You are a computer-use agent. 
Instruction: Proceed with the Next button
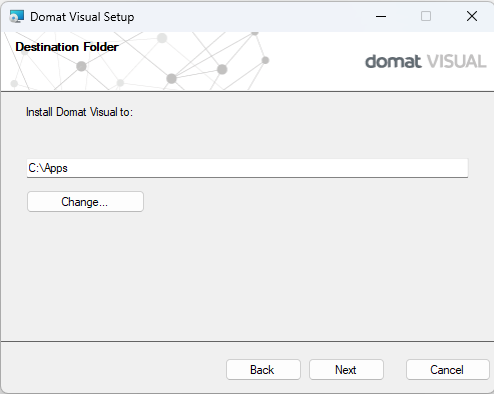click(346, 370)
